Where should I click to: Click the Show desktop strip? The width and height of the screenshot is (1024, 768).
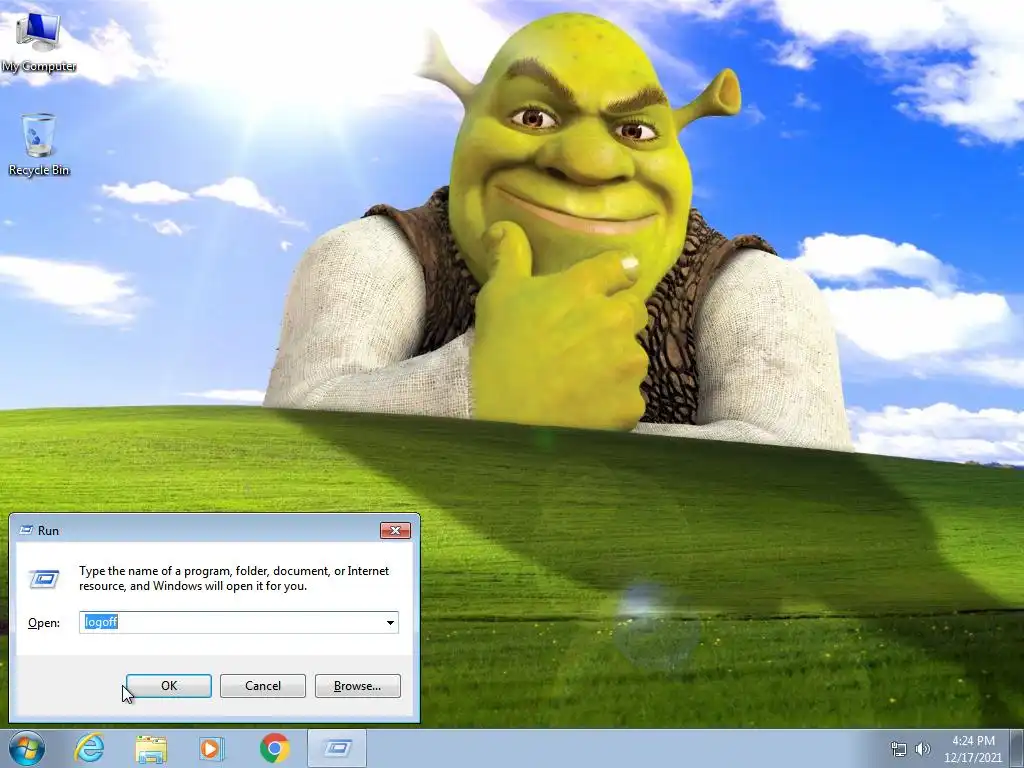pyautogui.click(x=1019, y=748)
